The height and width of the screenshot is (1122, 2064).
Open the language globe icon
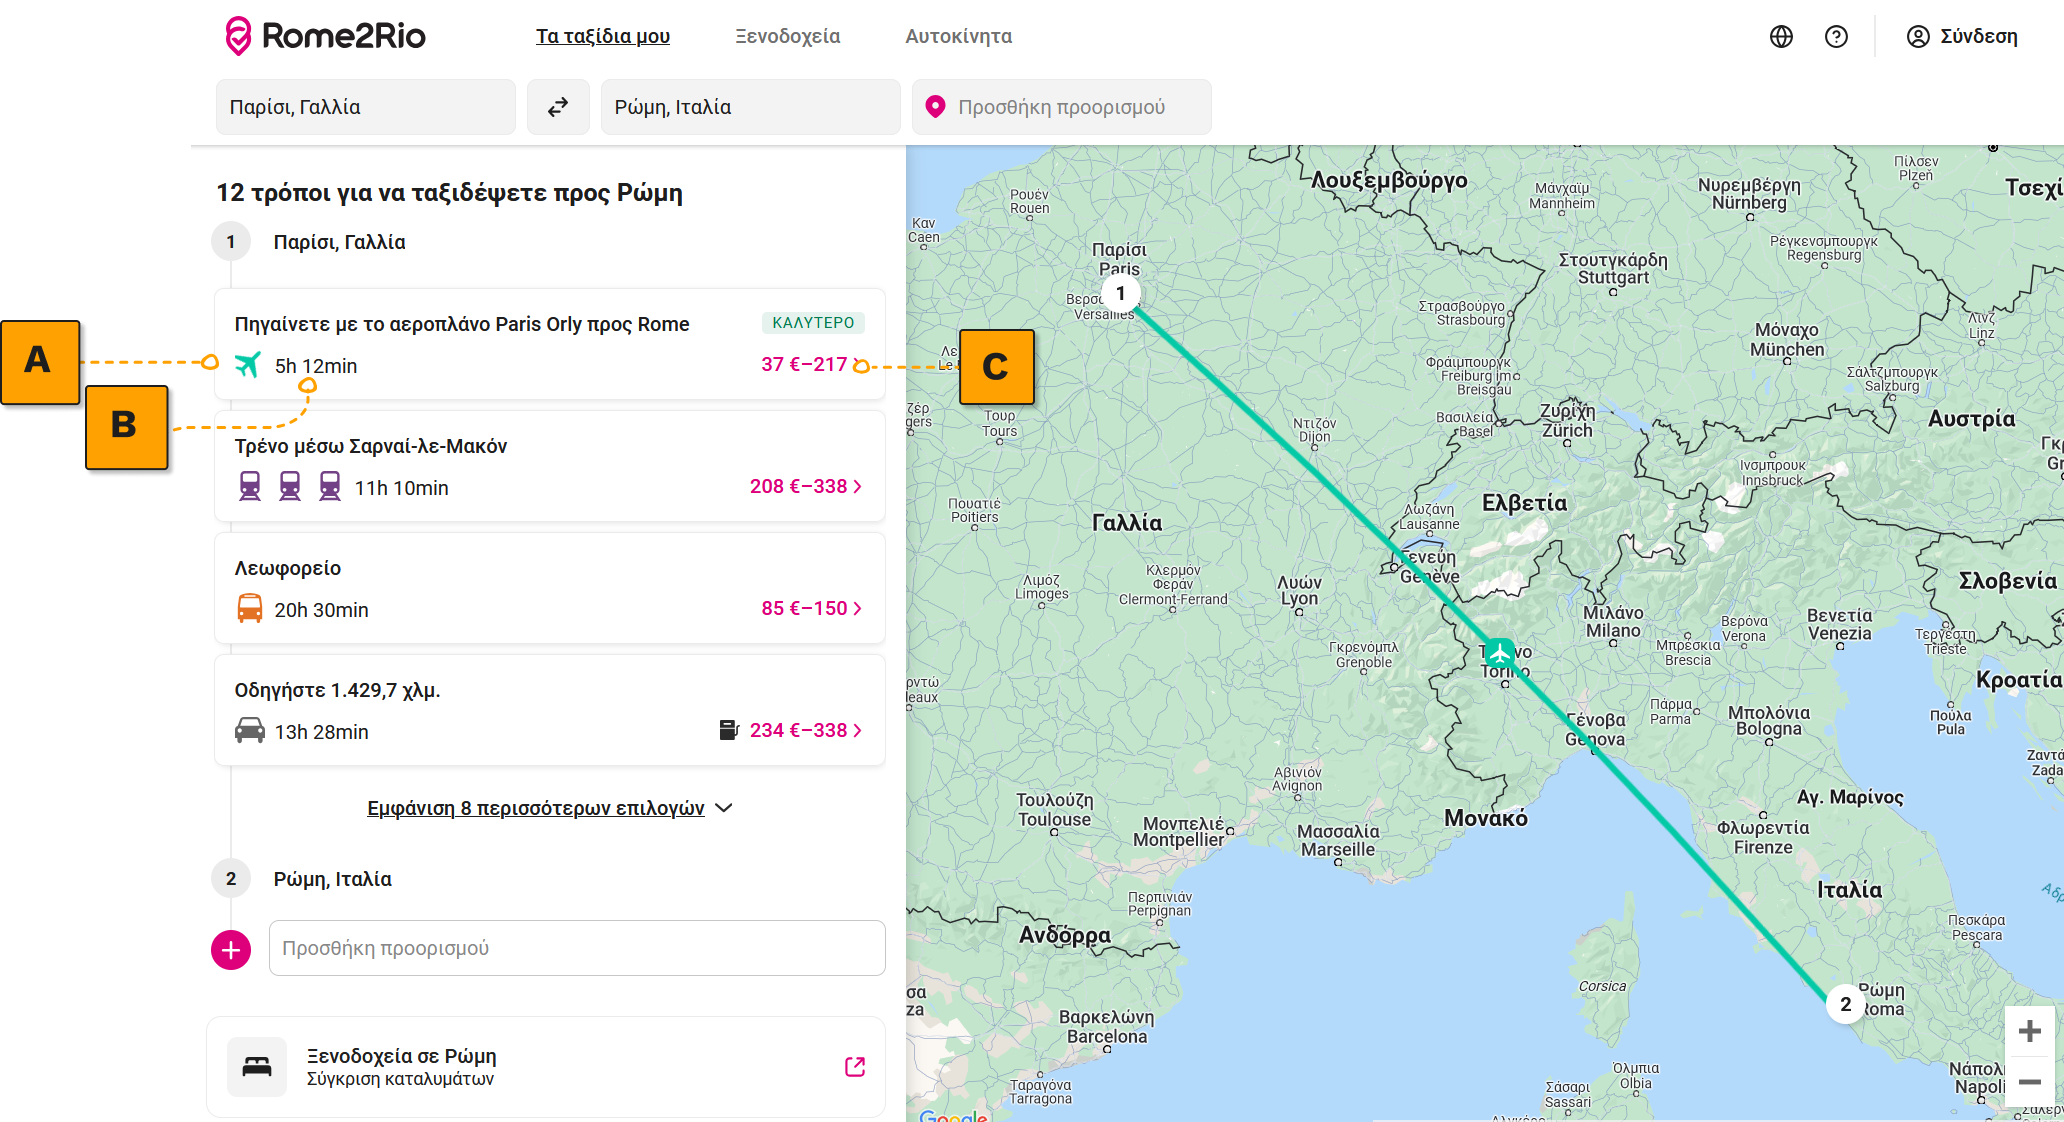point(1781,37)
